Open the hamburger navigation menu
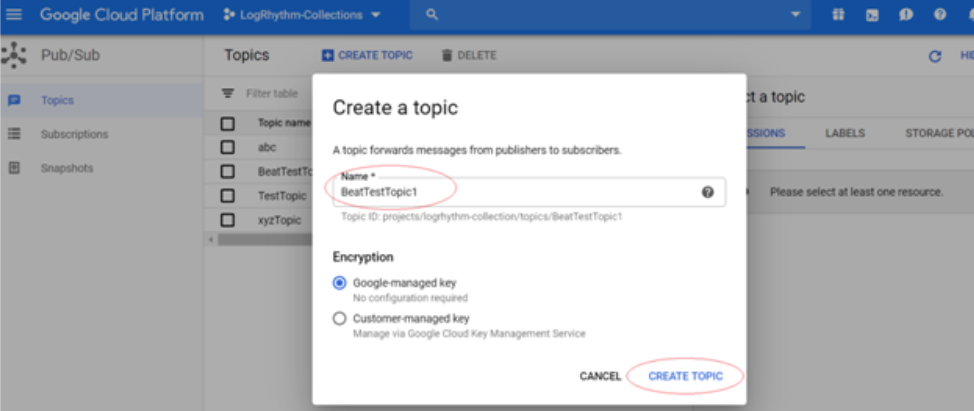The width and height of the screenshot is (974, 411). (14, 15)
